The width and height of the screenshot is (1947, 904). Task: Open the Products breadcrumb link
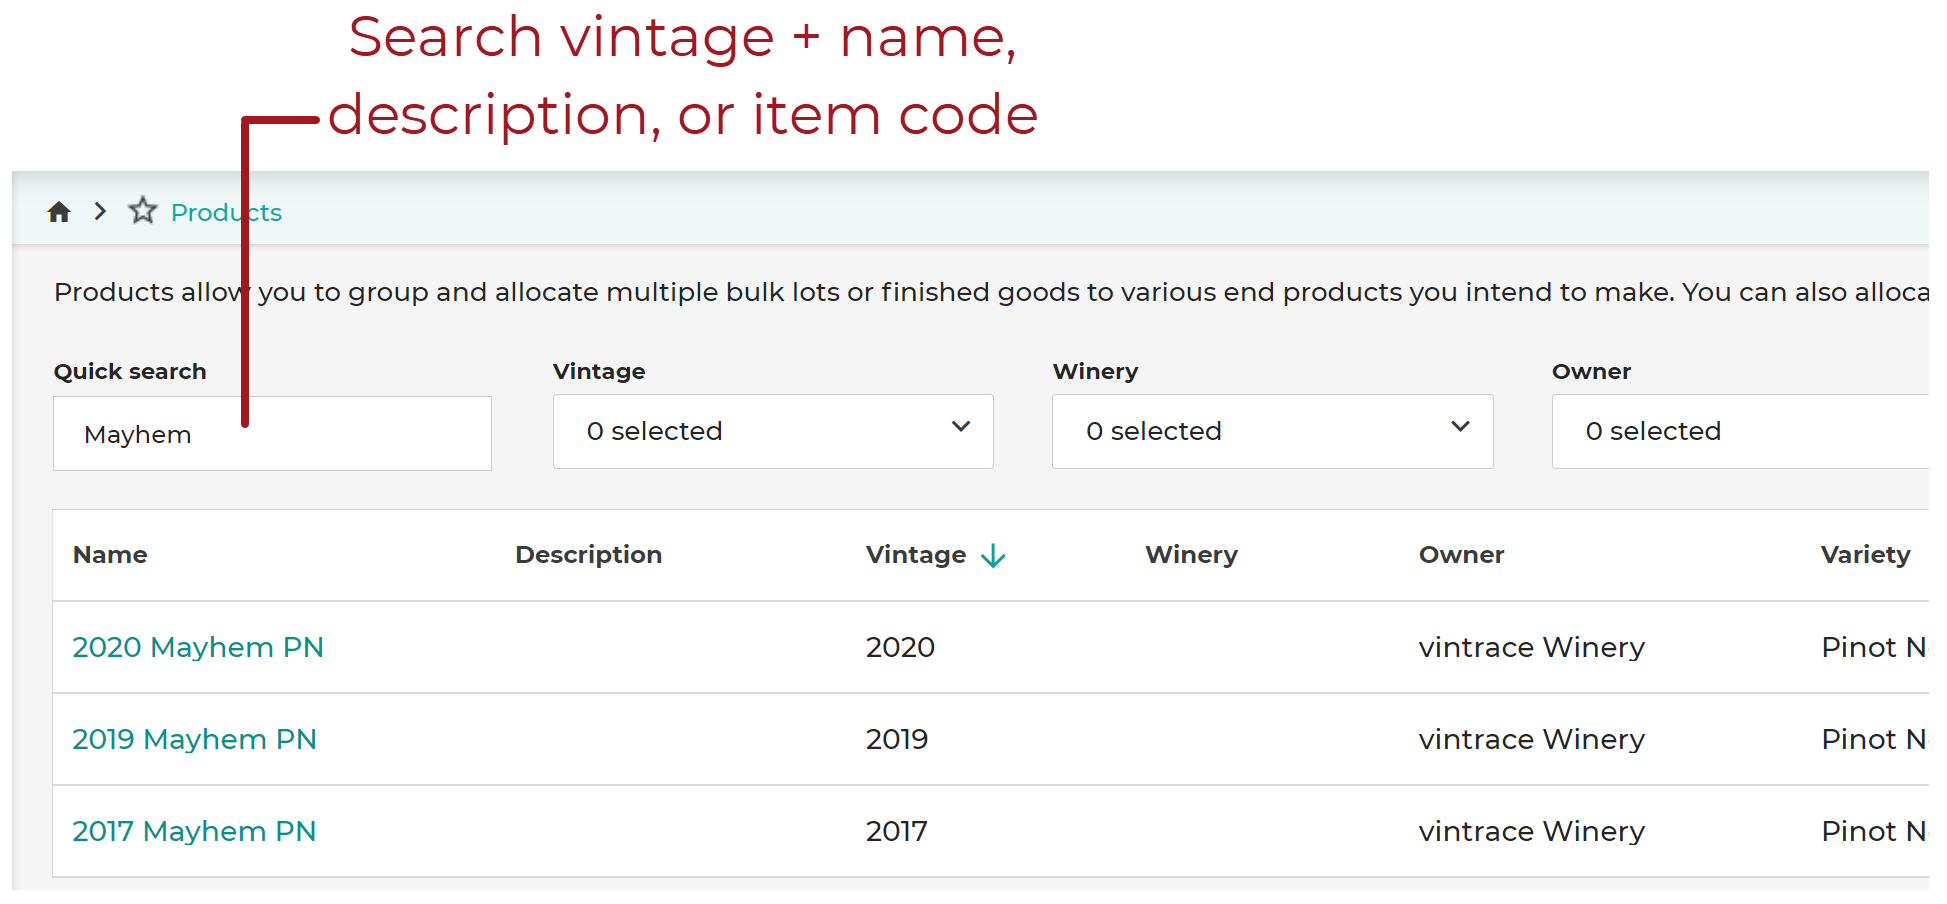coord(225,212)
